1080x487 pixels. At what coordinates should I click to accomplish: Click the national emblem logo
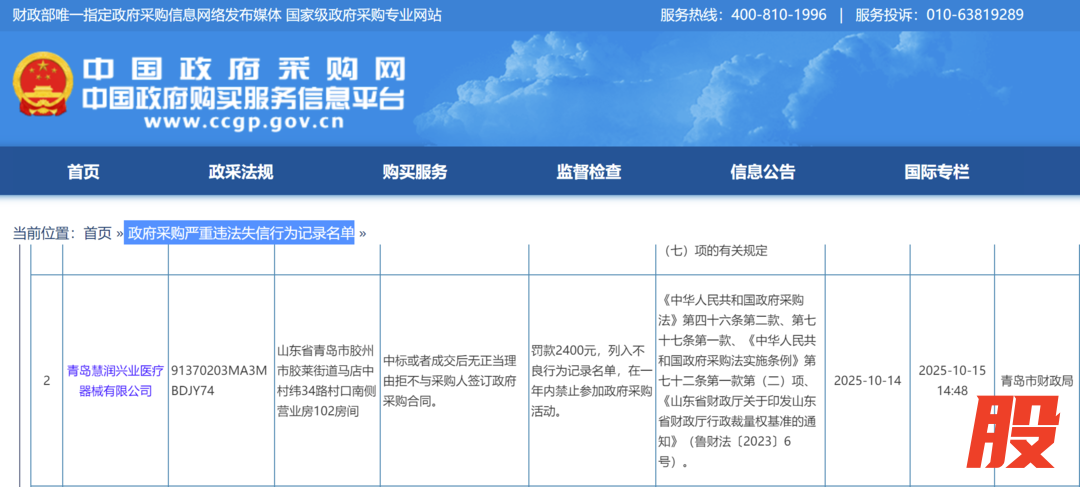click(x=40, y=87)
